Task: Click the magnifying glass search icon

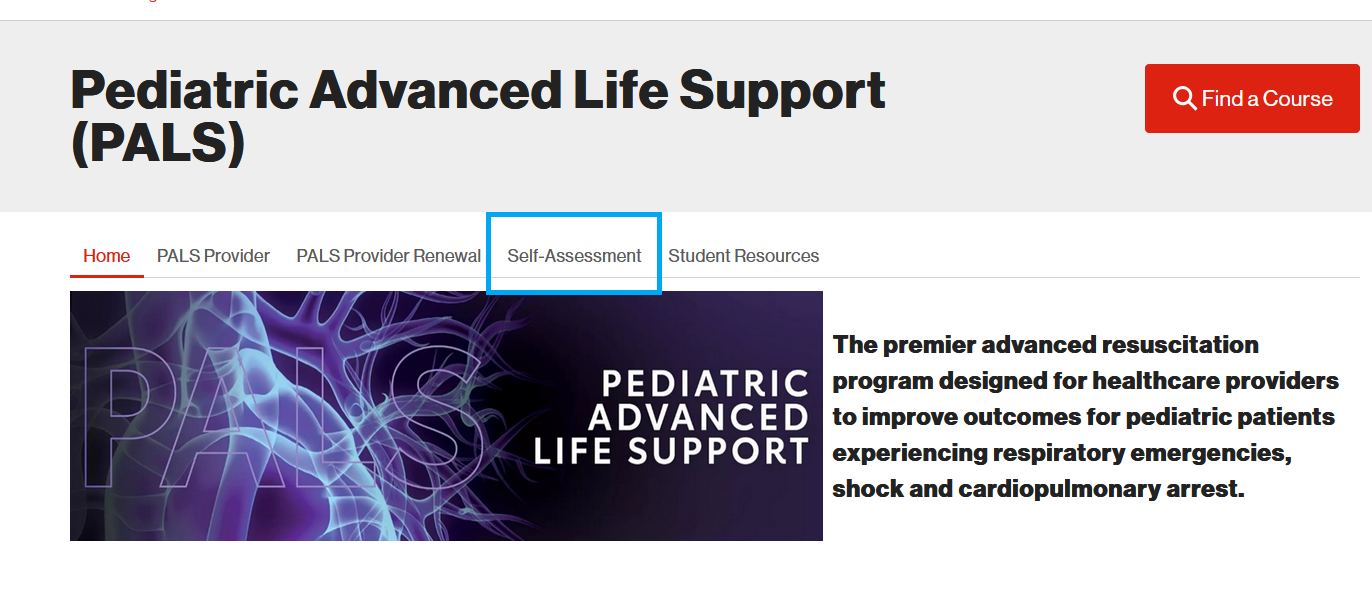Action: tap(1185, 98)
